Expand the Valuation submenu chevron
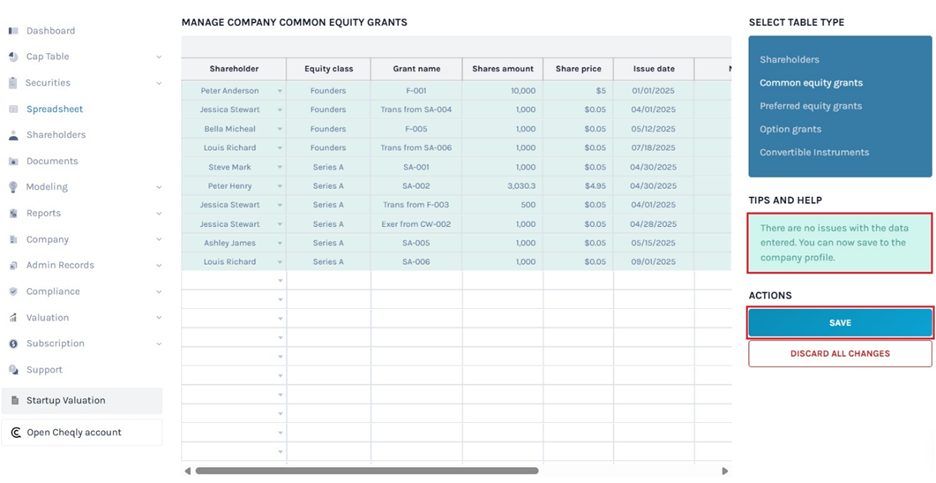The height and width of the screenshot is (483, 936). [x=159, y=317]
